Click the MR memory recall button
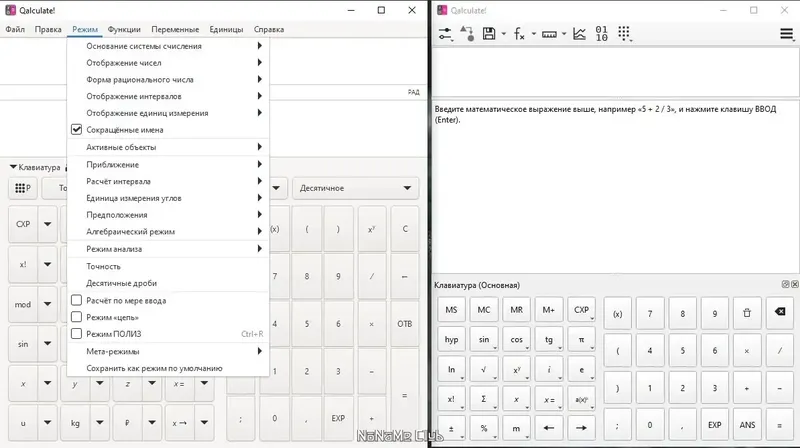Viewport: 800px width, 448px height. [516, 310]
